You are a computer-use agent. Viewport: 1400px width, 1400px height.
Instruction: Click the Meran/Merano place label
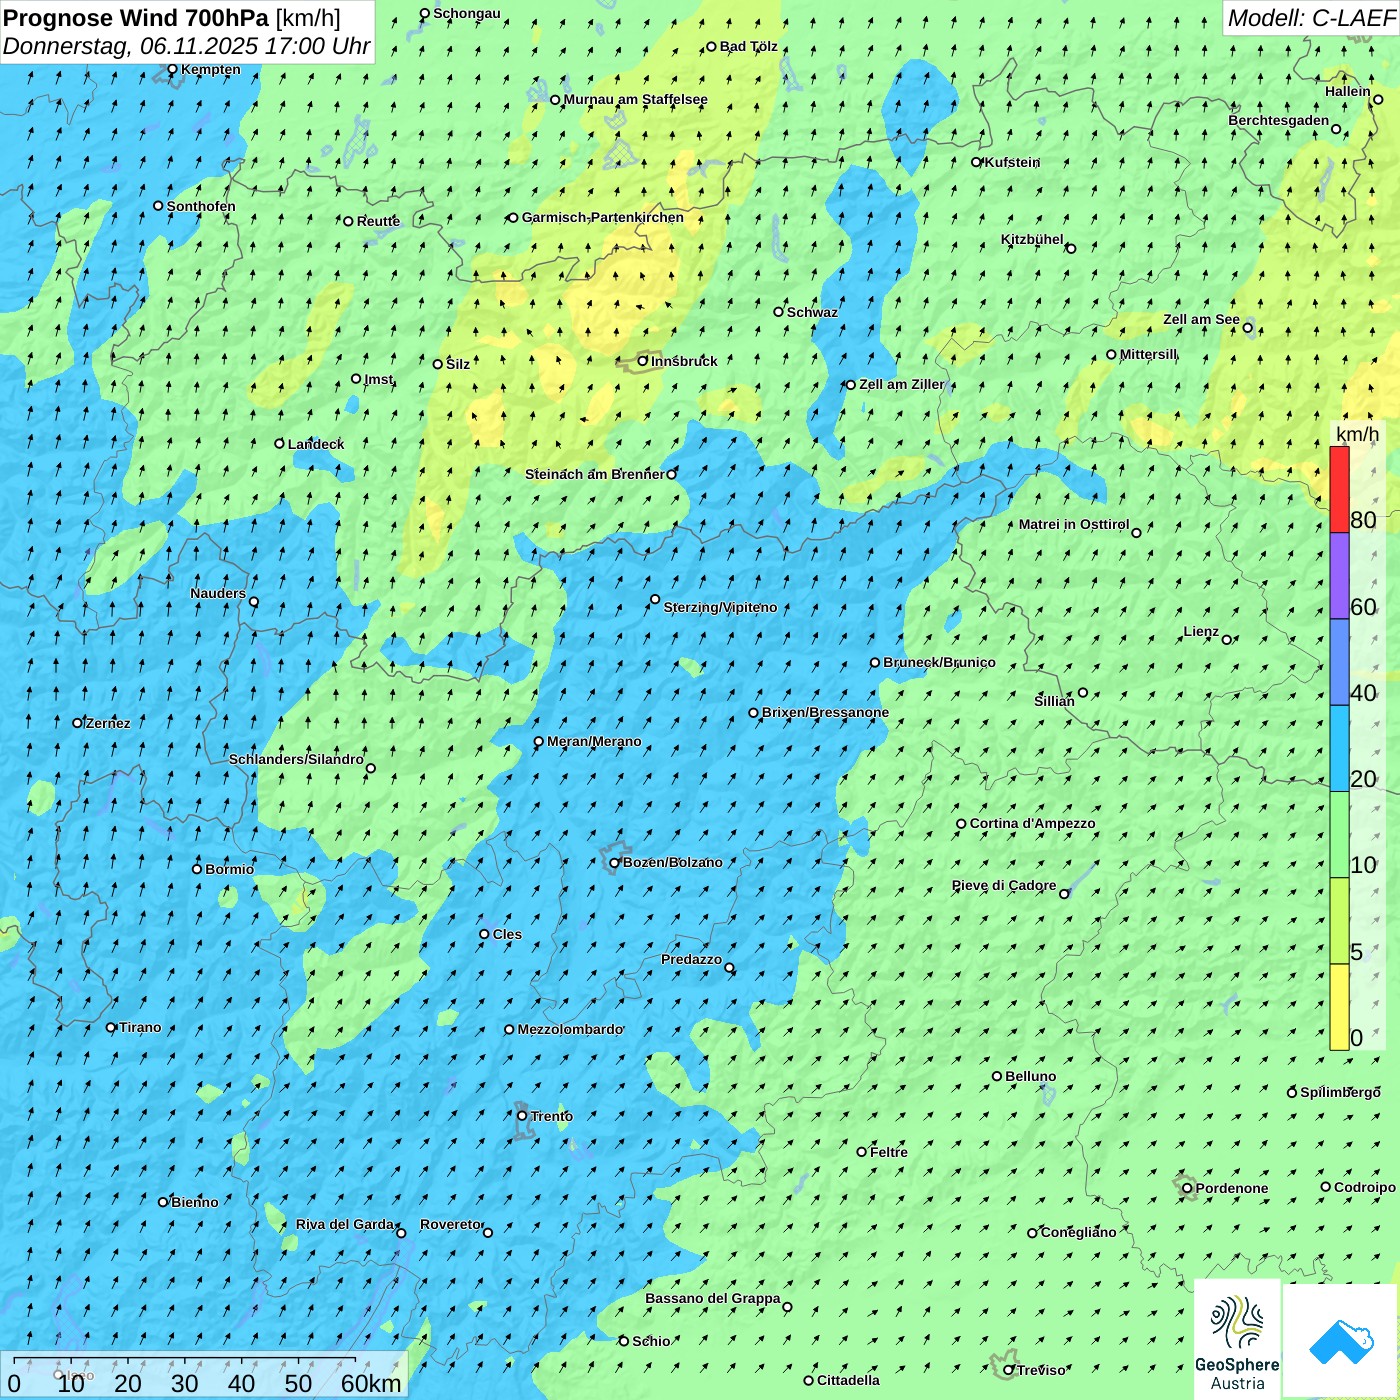(x=594, y=741)
